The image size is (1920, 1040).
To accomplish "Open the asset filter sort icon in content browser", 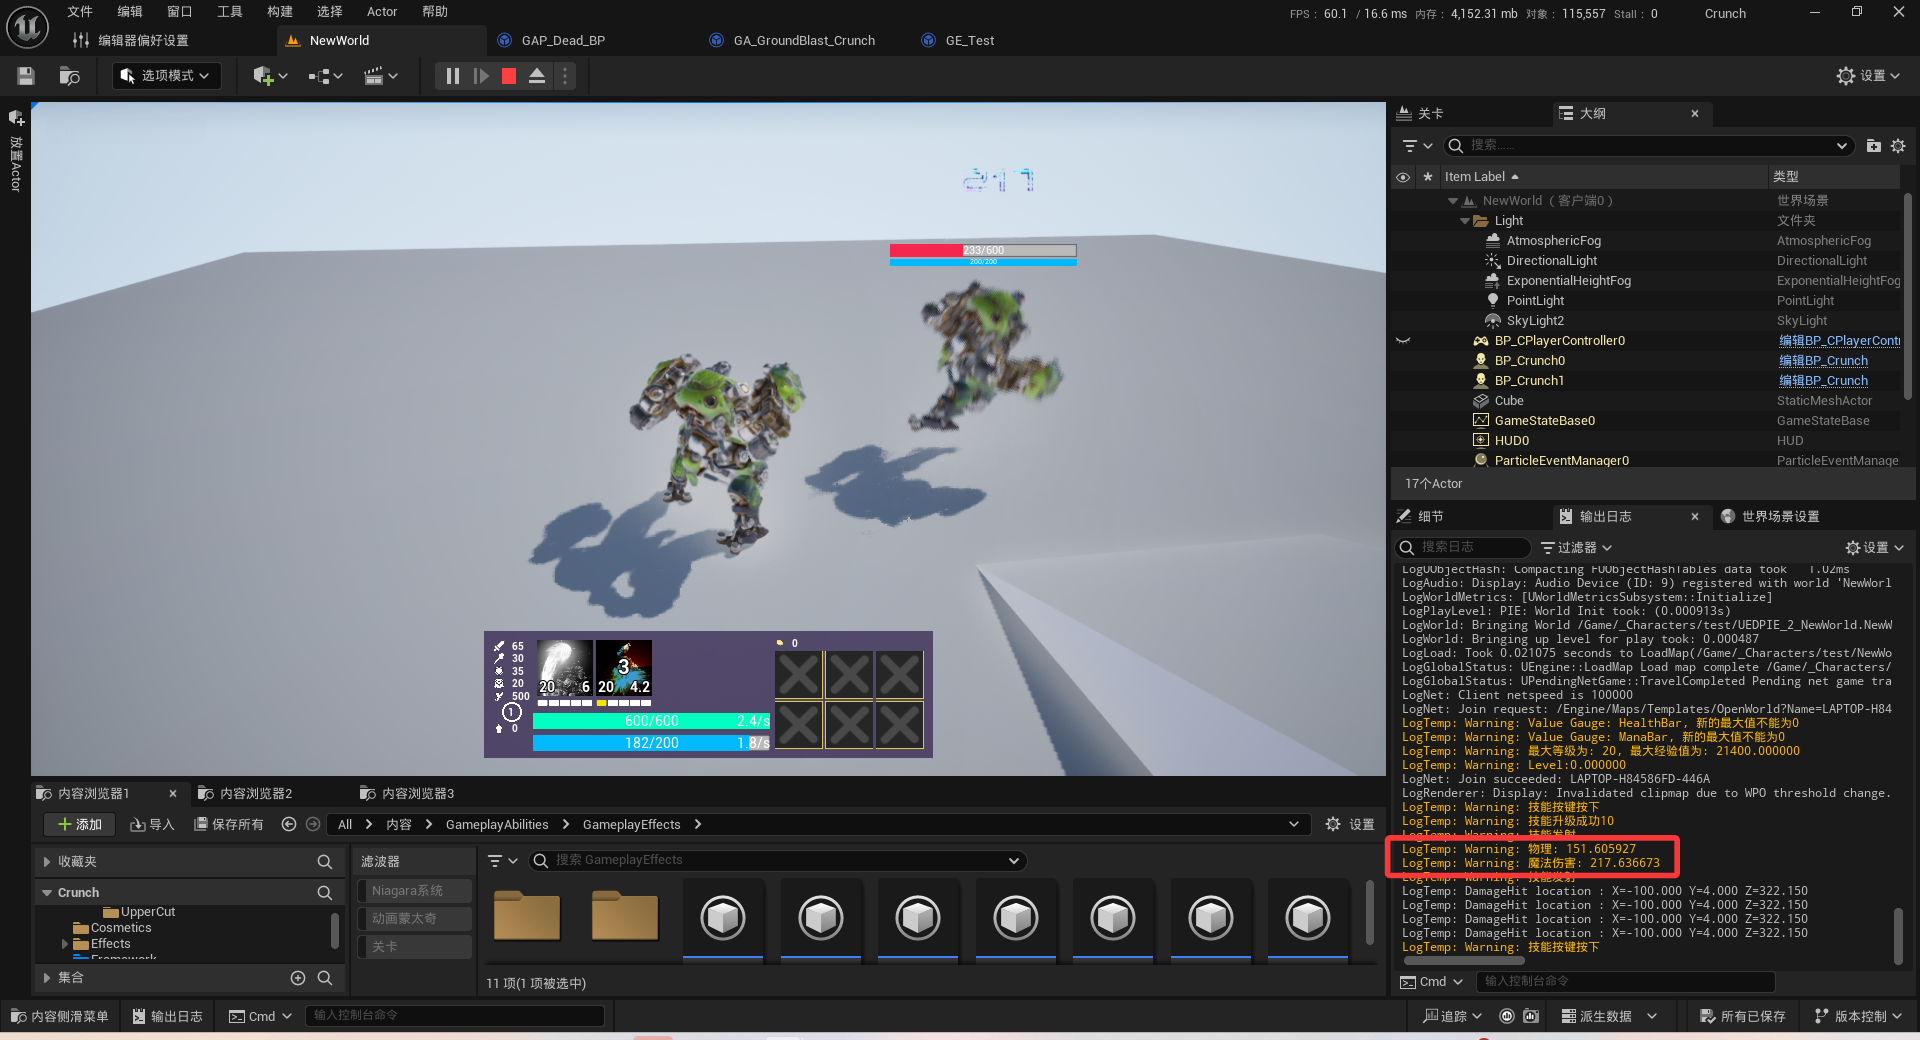I will click(x=502, y=860).
